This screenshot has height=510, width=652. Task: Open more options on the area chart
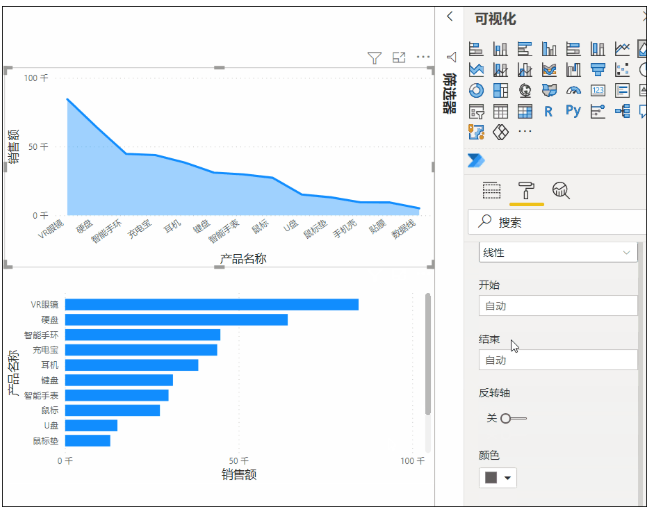click(x=423, y=57)
